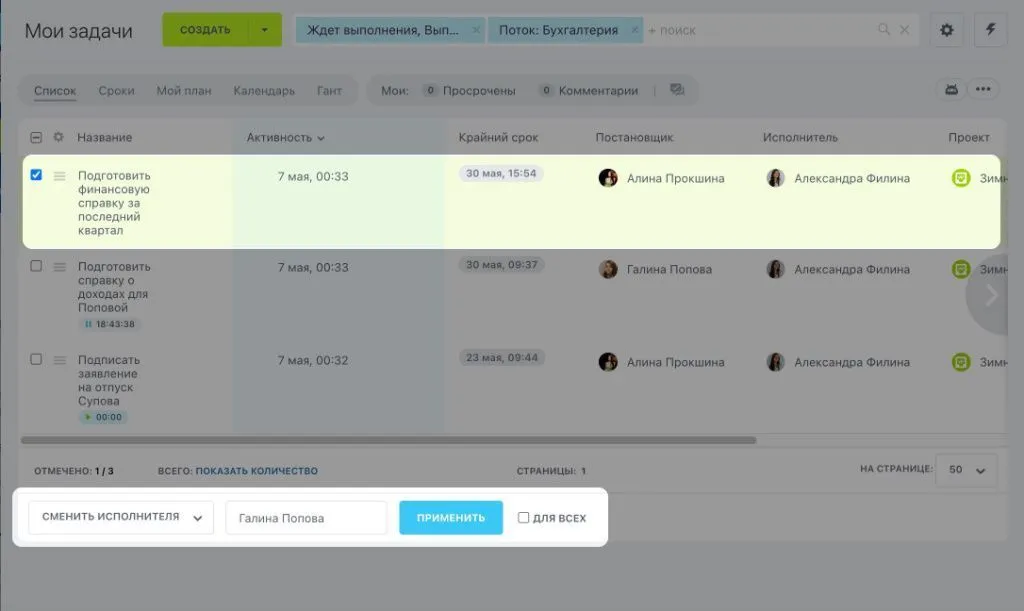Open the Сменить исполнителя action dropdown
1024x611 pixels.
121,518
